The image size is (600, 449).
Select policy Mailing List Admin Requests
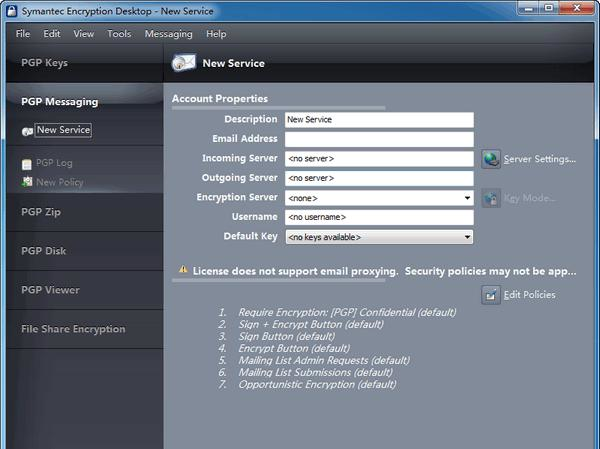(x=324, y=361)
